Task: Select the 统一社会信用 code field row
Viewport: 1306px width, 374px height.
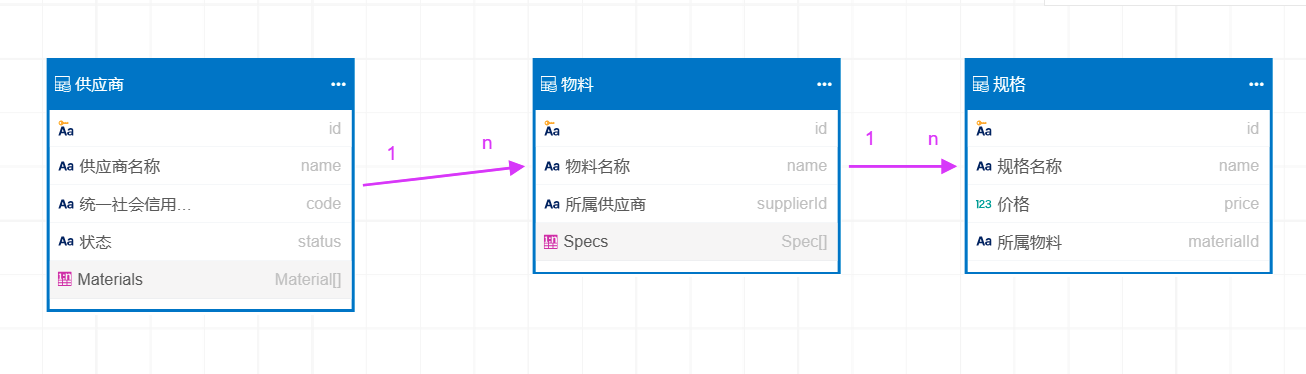Action: pos(200,204)
